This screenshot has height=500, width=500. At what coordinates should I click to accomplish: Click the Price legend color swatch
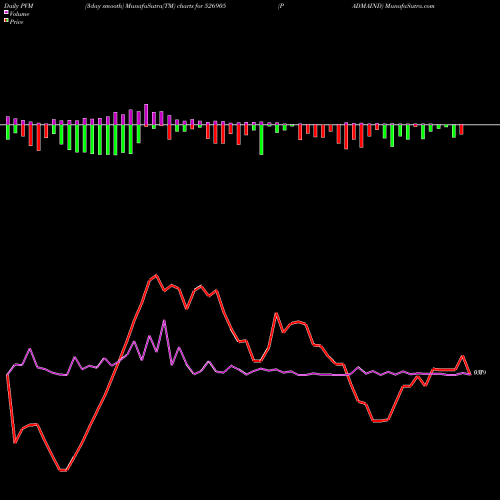(x=6, y=21)
